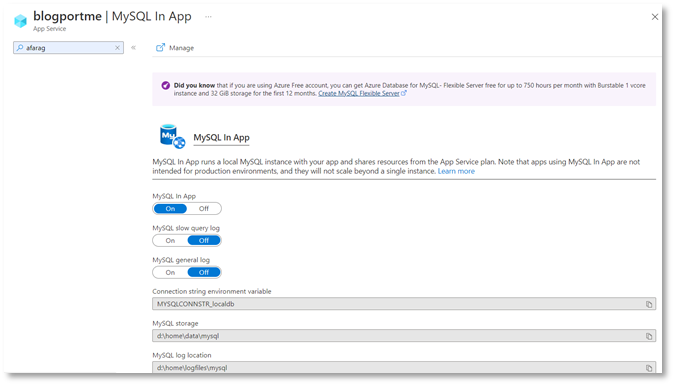Open the Create MySQL Flexible Server link

coord(359,93)
